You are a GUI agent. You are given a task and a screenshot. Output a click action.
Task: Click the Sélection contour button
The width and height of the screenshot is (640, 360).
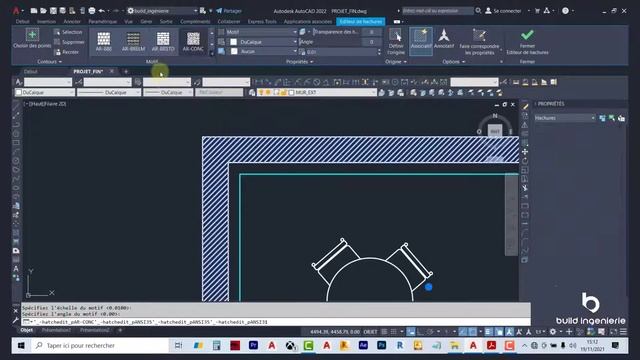click(68, 32)
